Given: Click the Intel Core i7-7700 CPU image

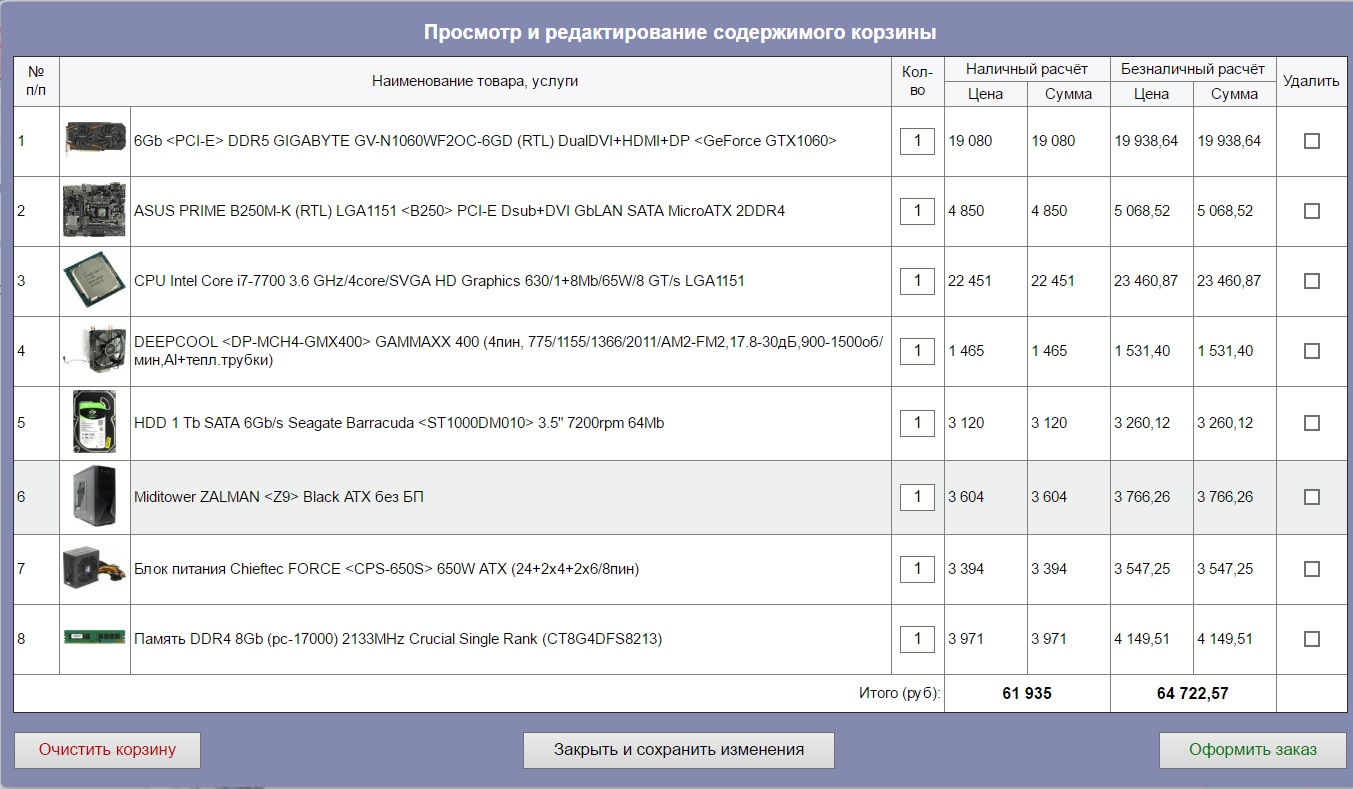Looking at the screenshot, I should coord(95,281).
